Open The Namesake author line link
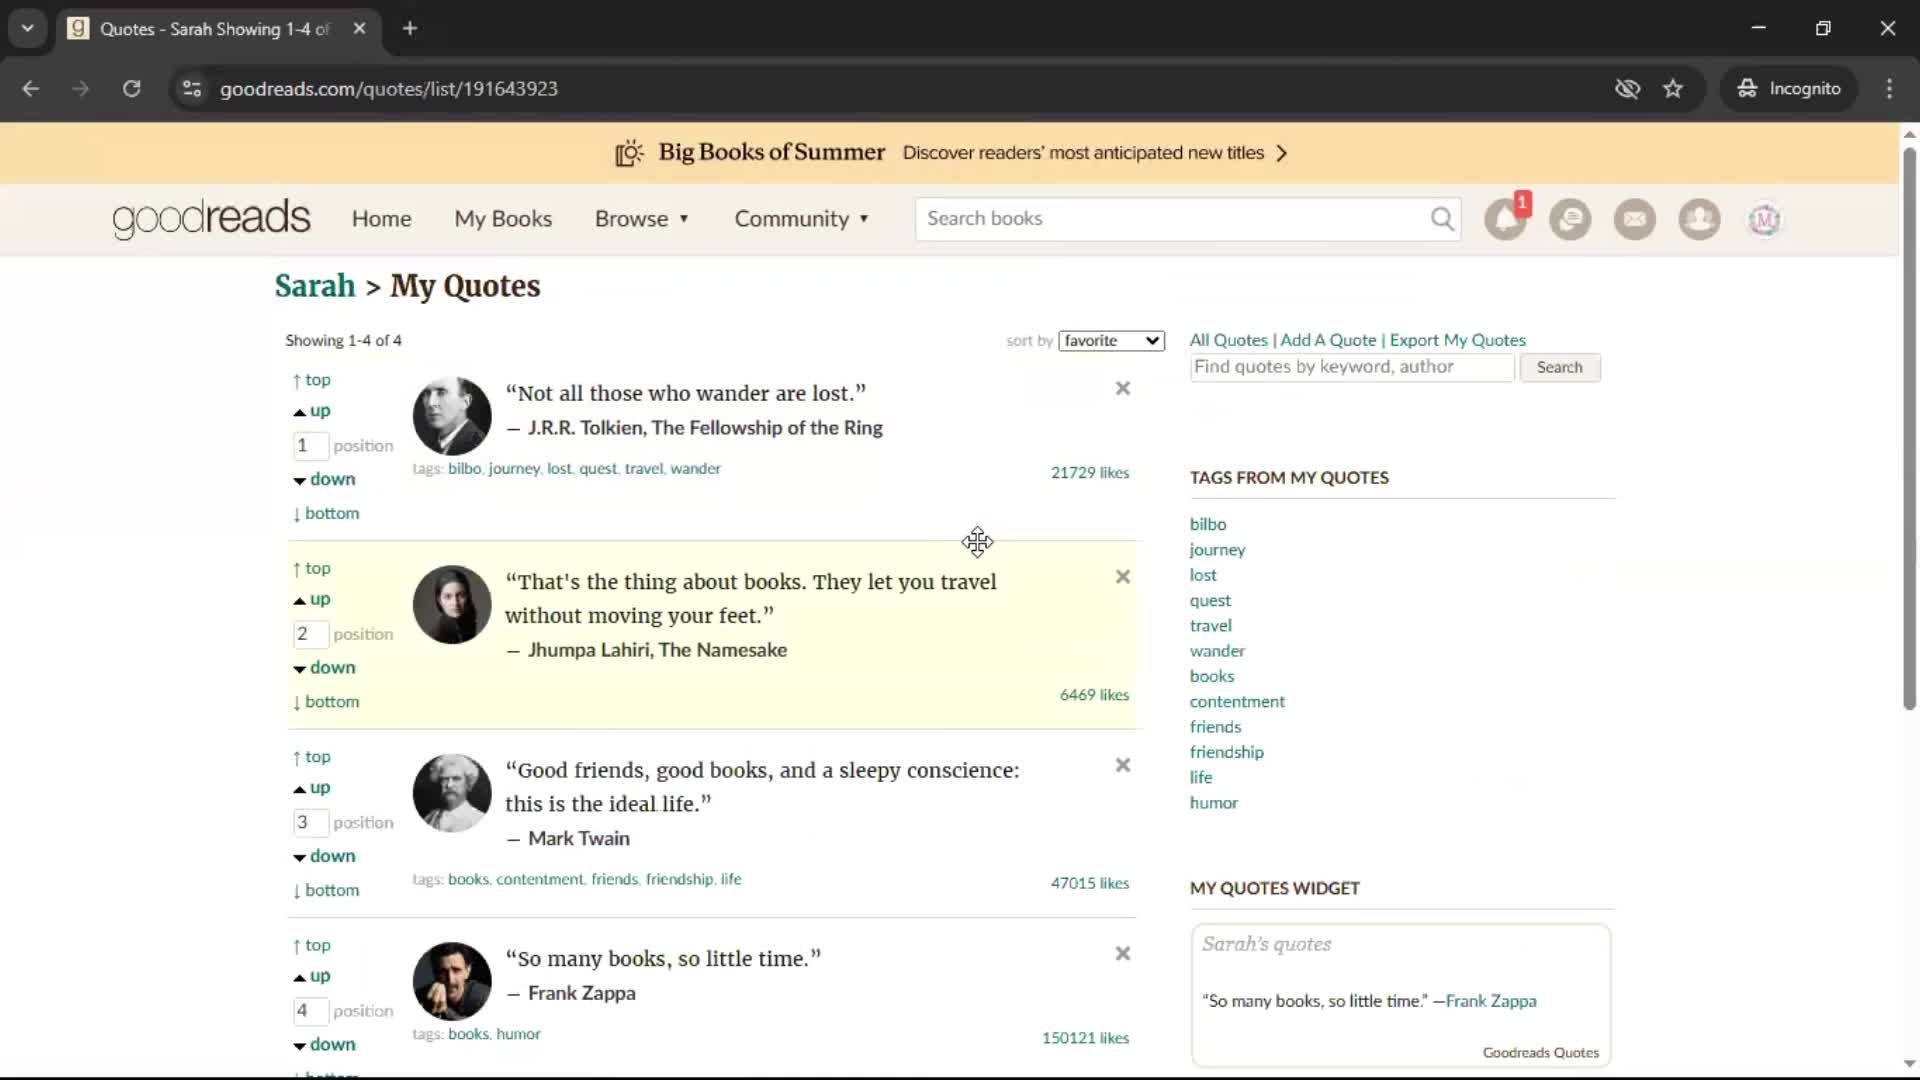 pyautogui.click(x=723, y=650)
